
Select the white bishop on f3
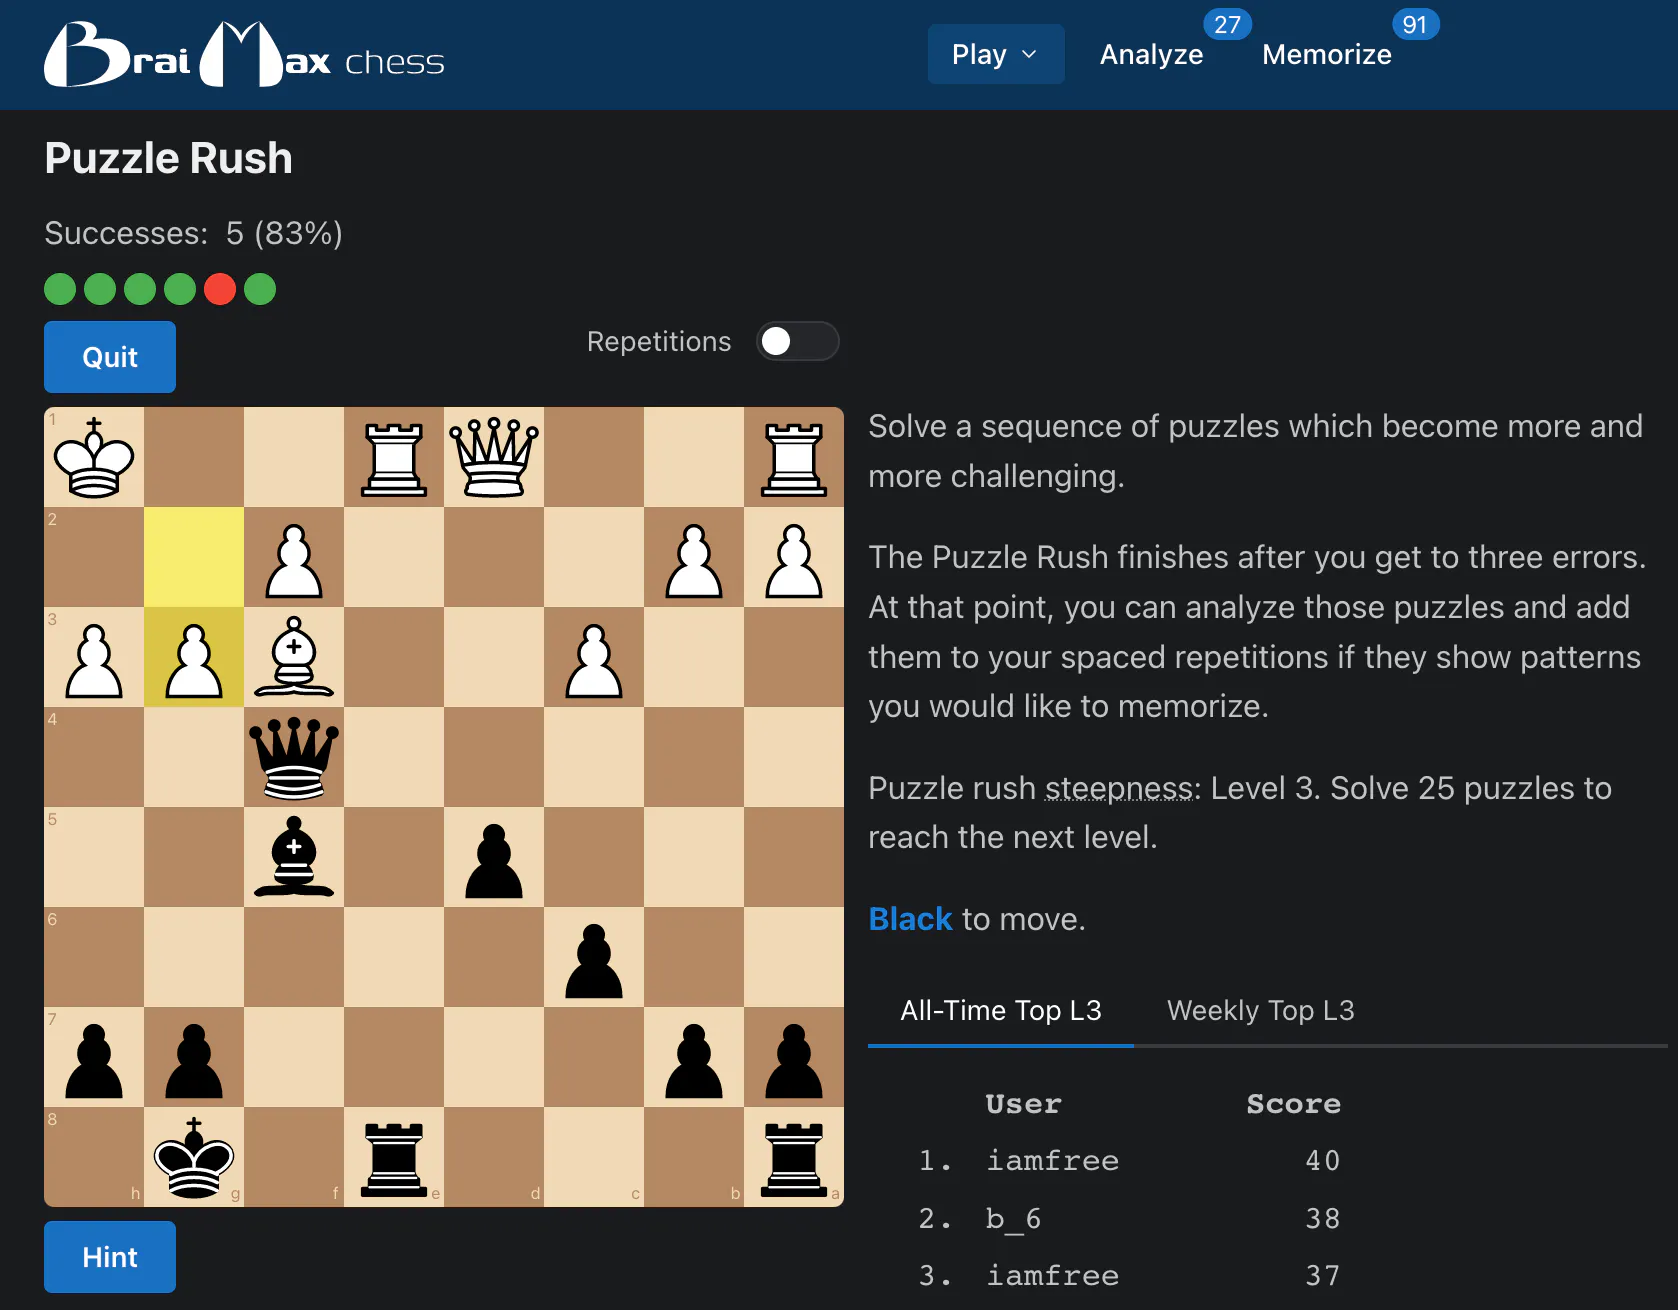point(294,657)
